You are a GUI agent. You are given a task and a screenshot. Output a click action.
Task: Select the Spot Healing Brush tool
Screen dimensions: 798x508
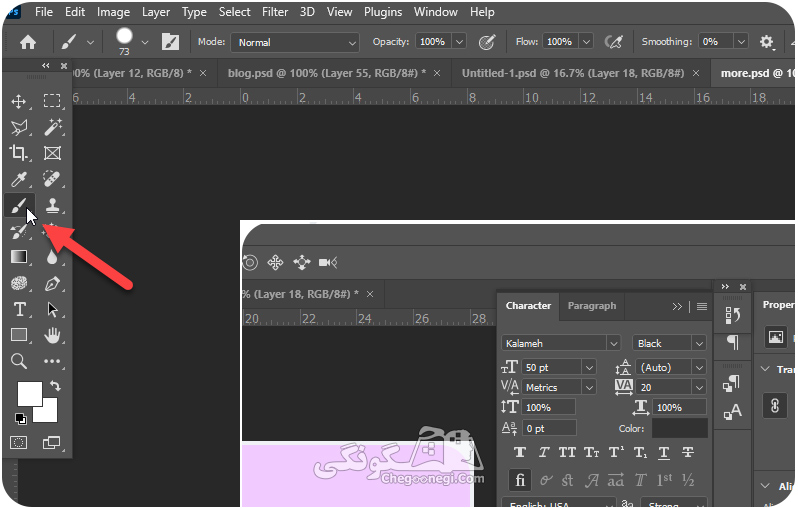click(x=52, y=179)
